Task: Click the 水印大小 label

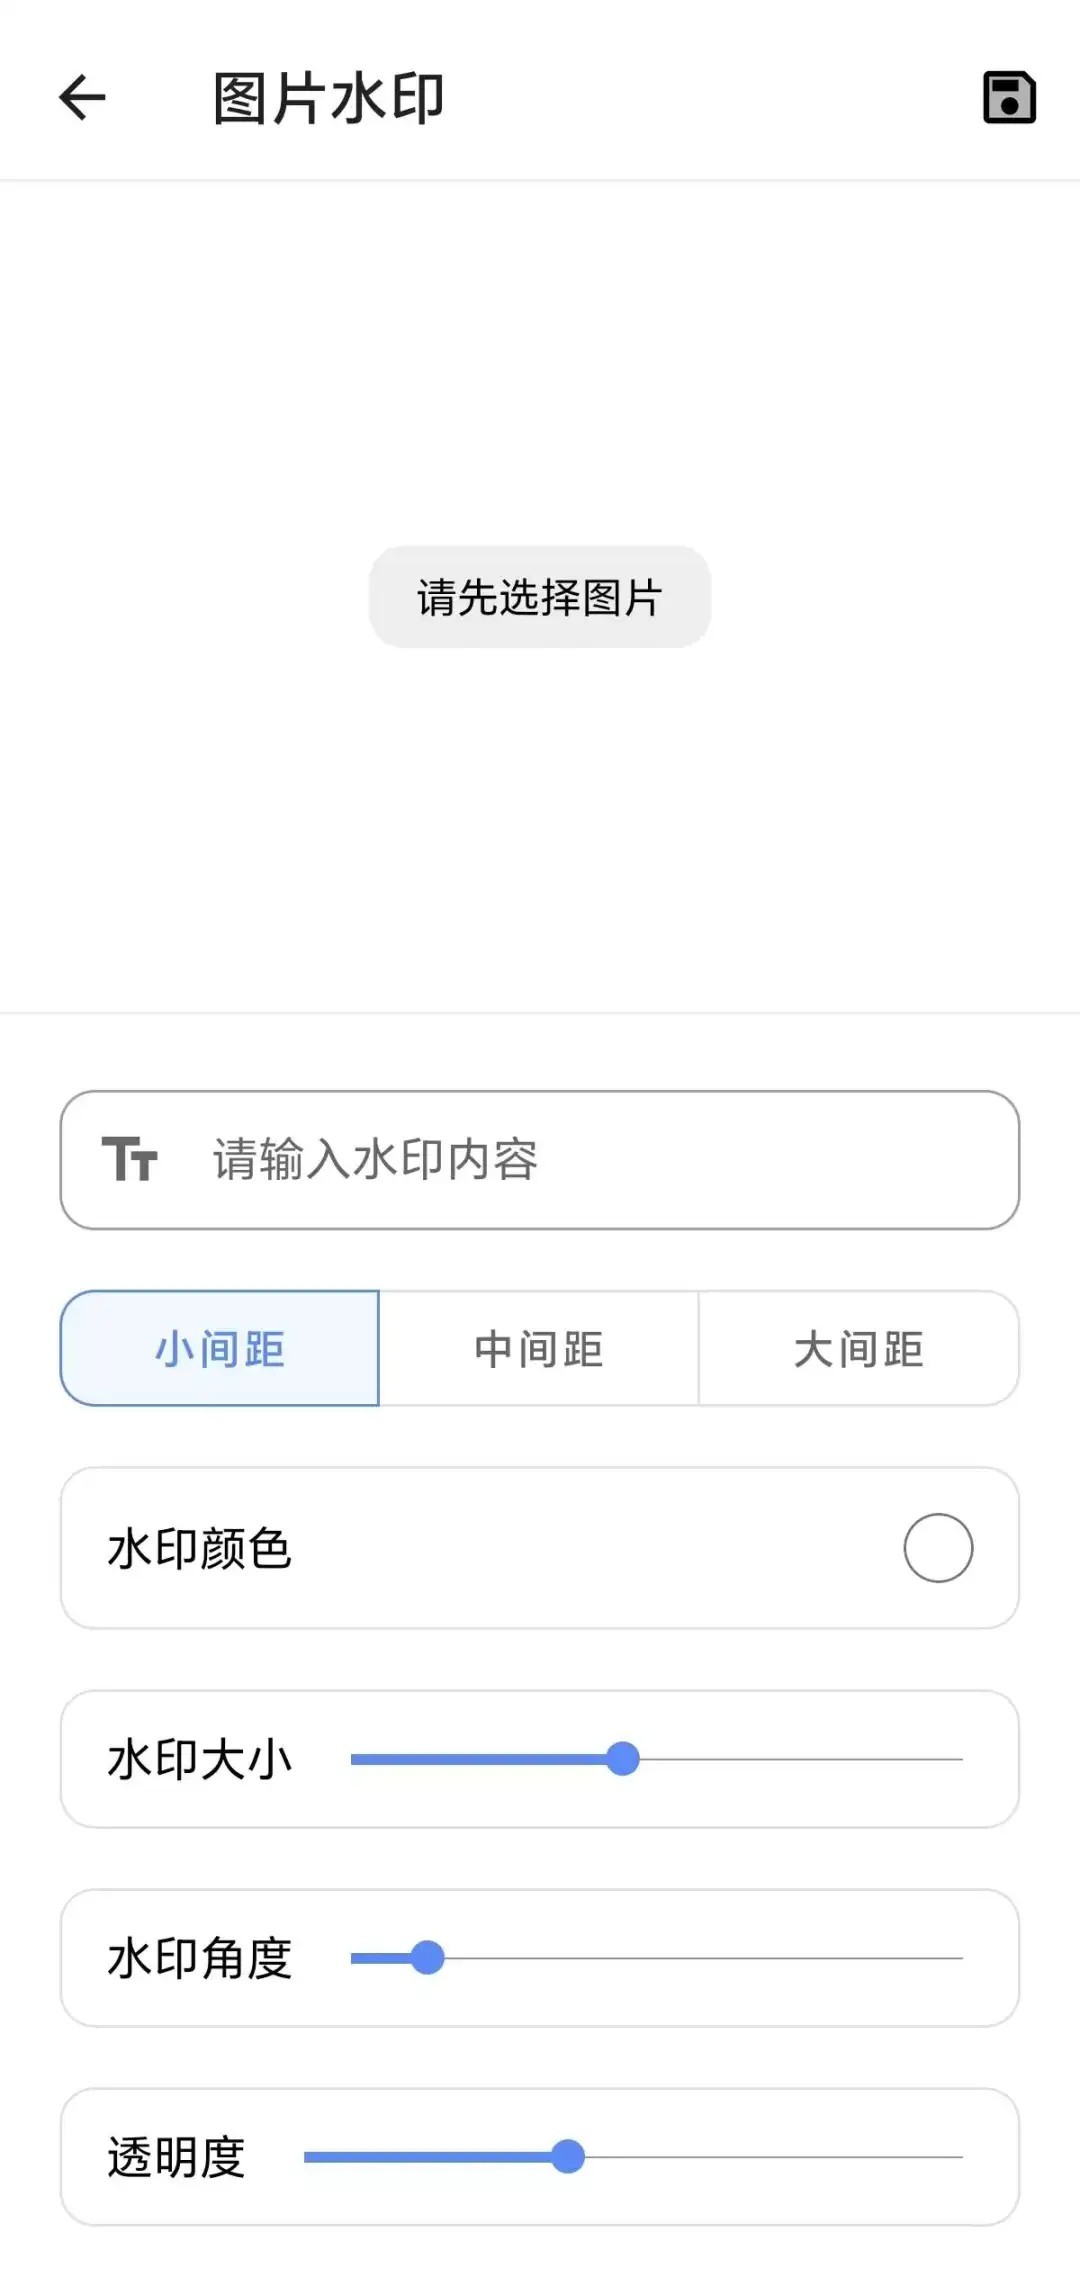Action: click(x=199, y=1760)
